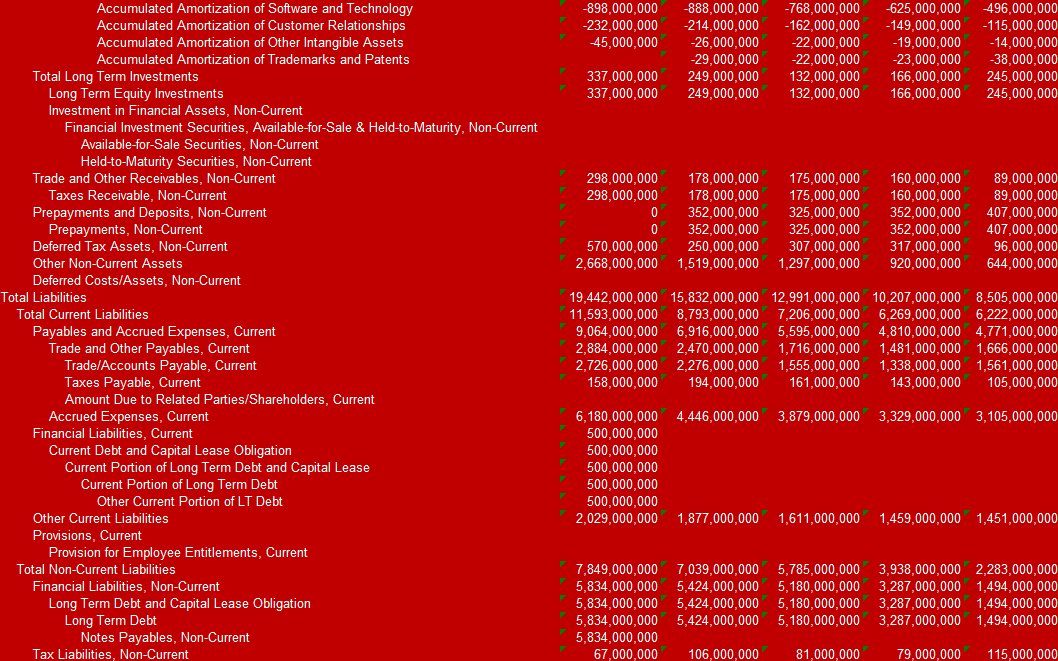Select 'Current Debt and Capital Lease Obligation' label

tap(170, 451)
